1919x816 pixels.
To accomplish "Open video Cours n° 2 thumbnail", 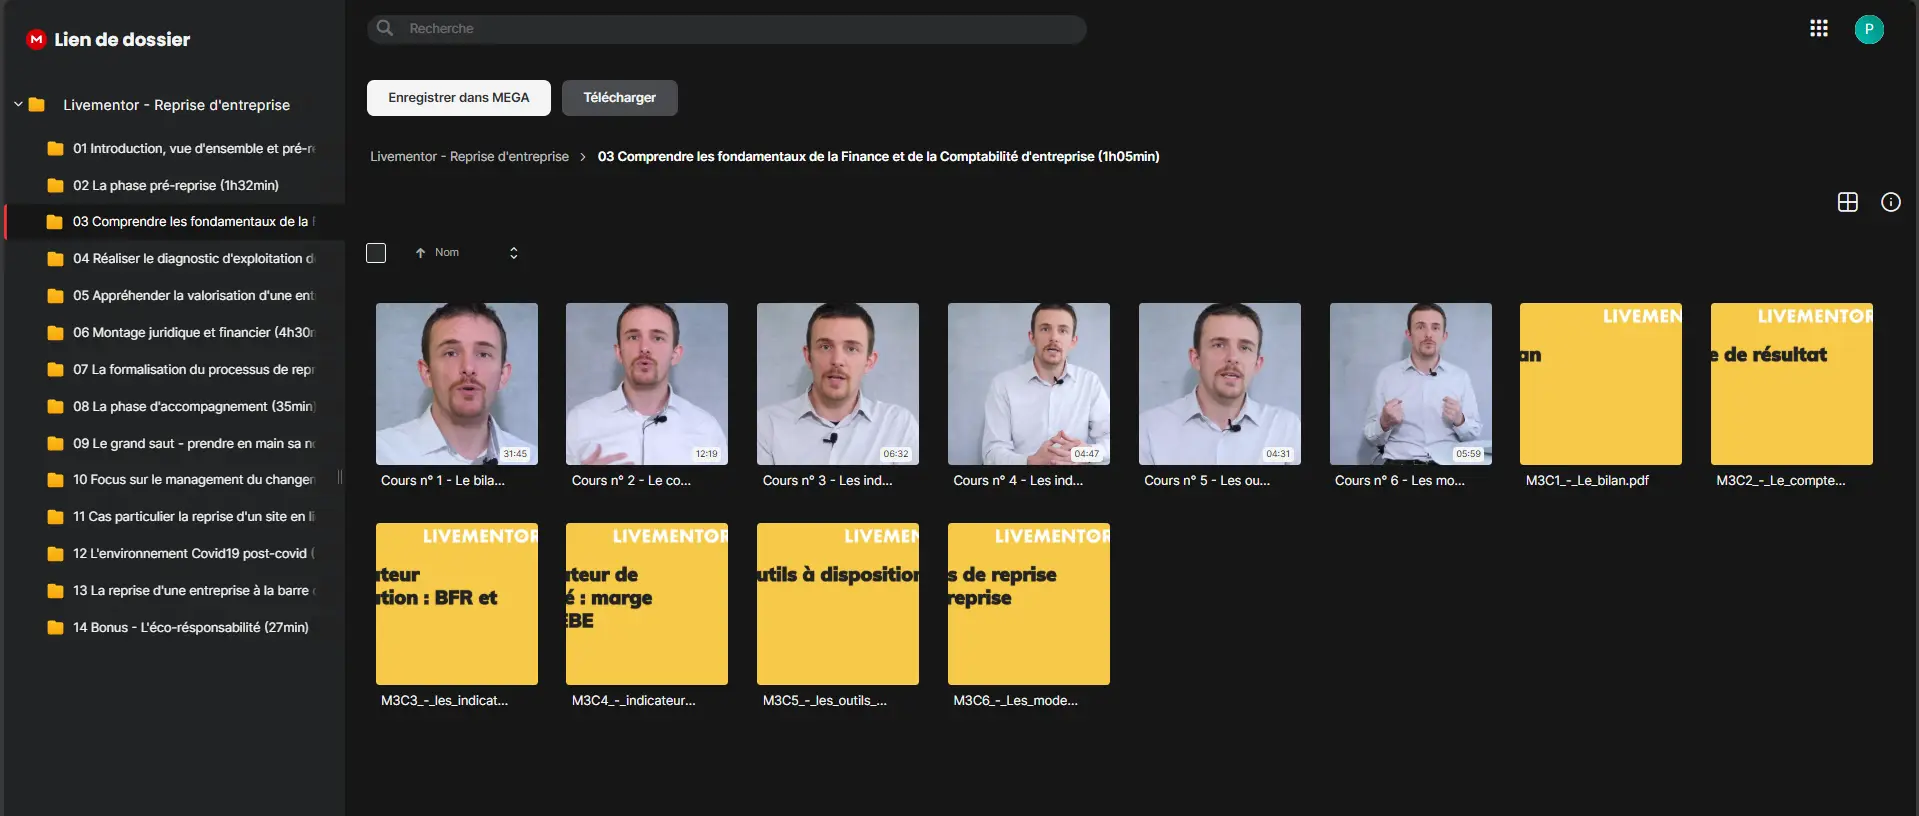I will click(647, 384).
